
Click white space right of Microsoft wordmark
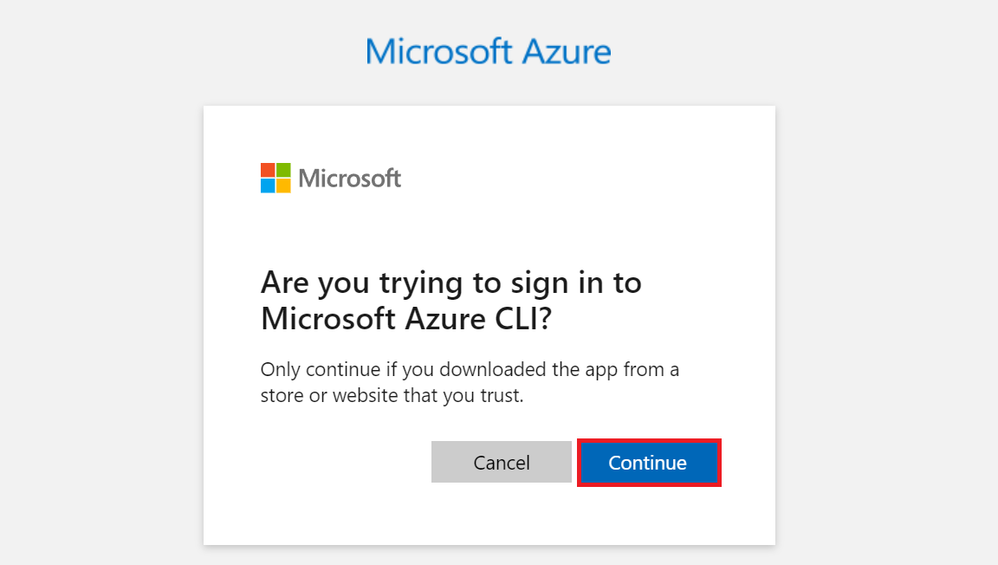point(580,179)
